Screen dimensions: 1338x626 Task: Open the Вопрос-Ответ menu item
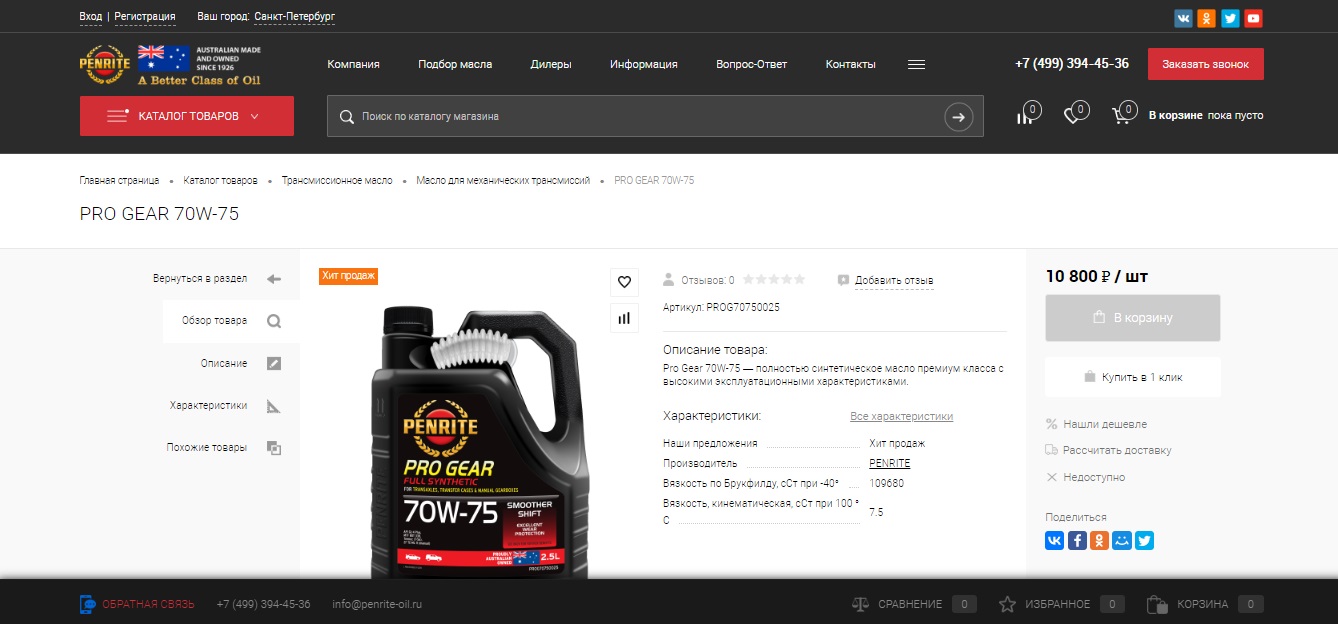[752, 64]
